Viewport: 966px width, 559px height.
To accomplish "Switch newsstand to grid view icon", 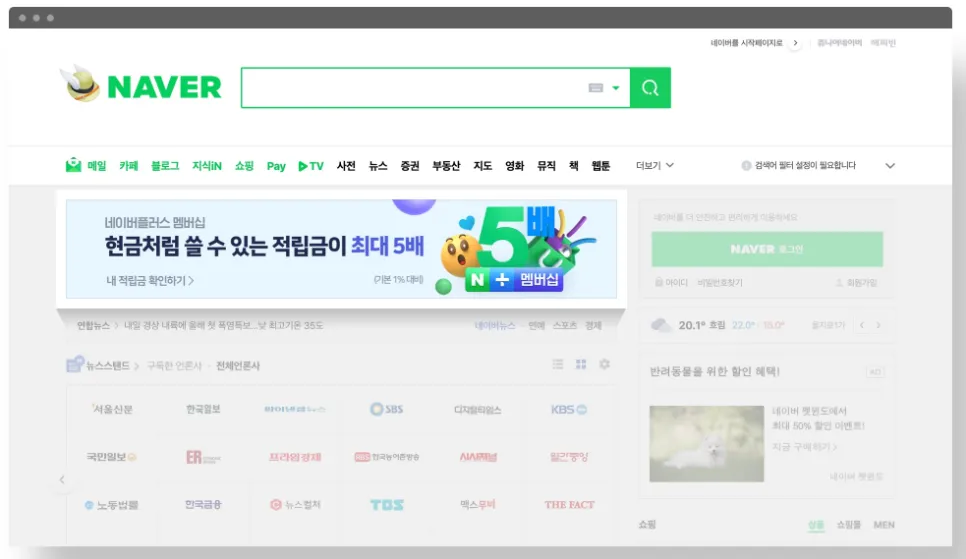I will click(581, 364).
